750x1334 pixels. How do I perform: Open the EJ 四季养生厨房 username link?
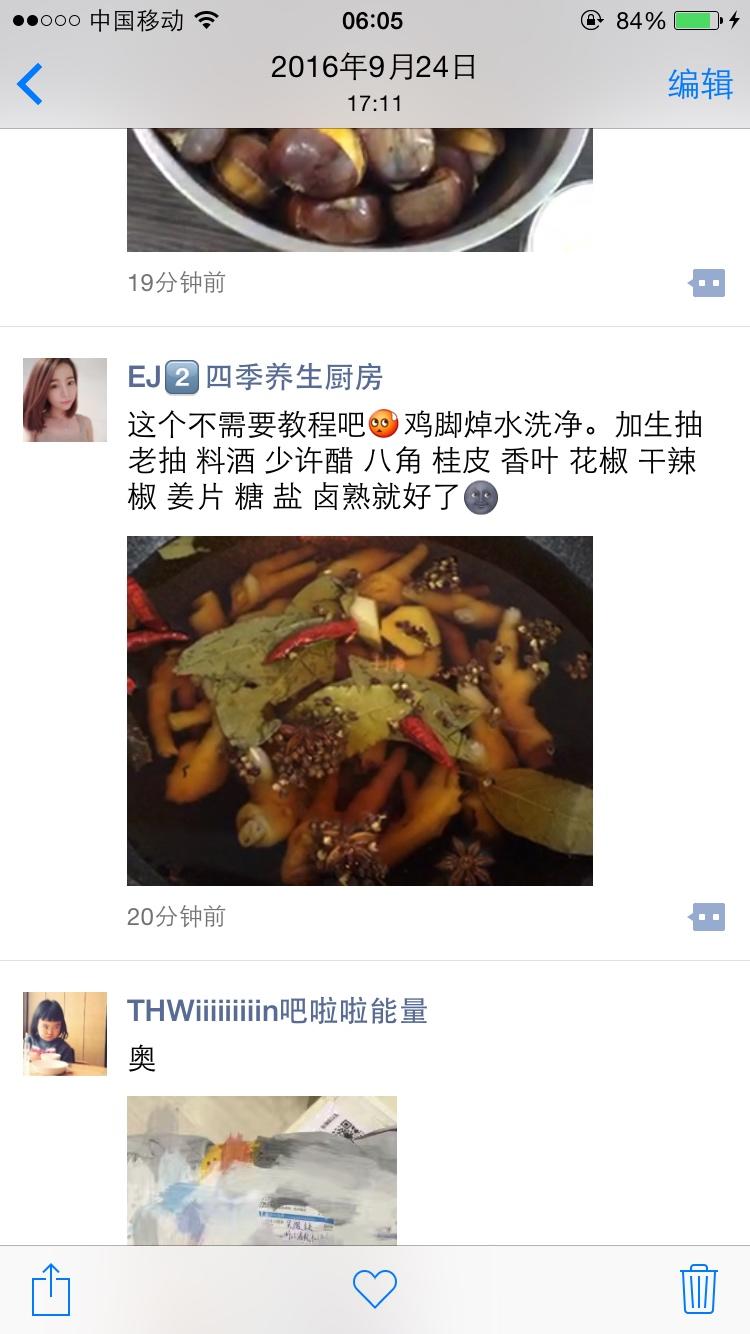coord(255,377)
